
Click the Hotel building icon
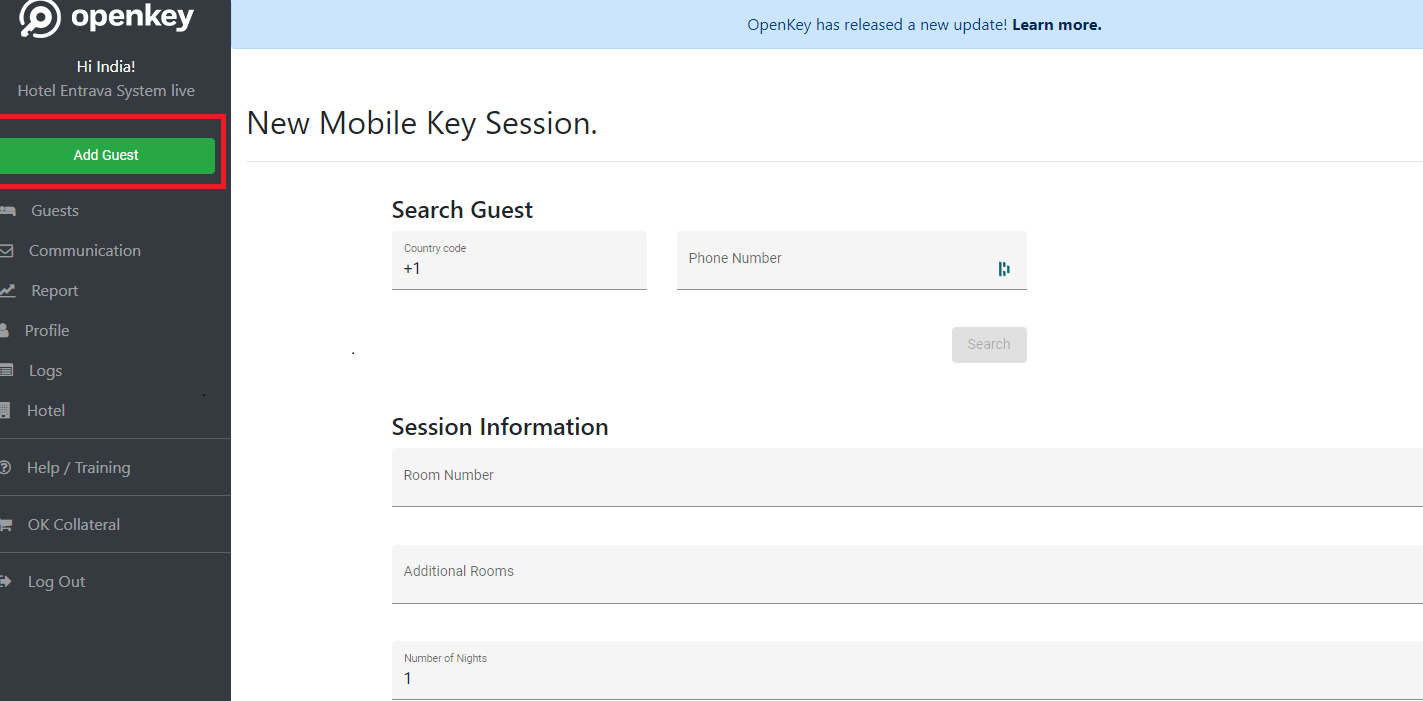8,410
